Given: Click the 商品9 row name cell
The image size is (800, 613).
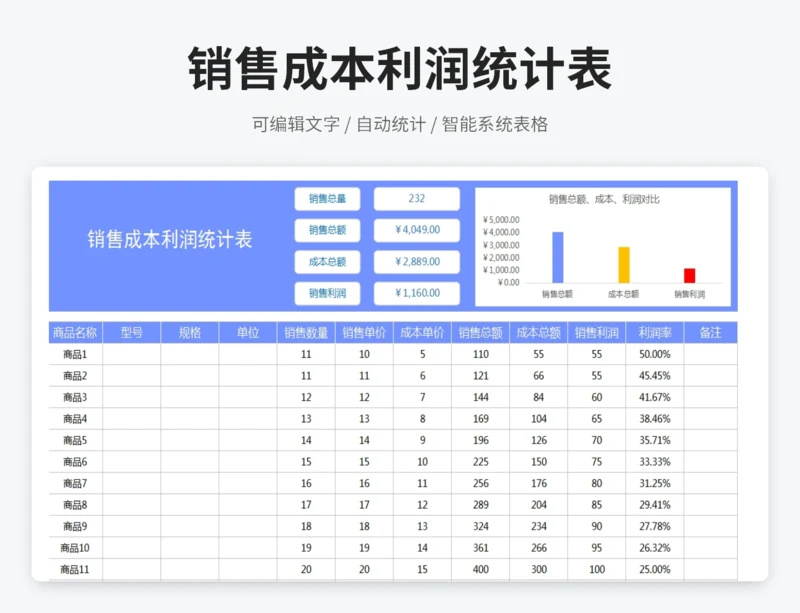Looking at the screenshot, I should point(76,526).
